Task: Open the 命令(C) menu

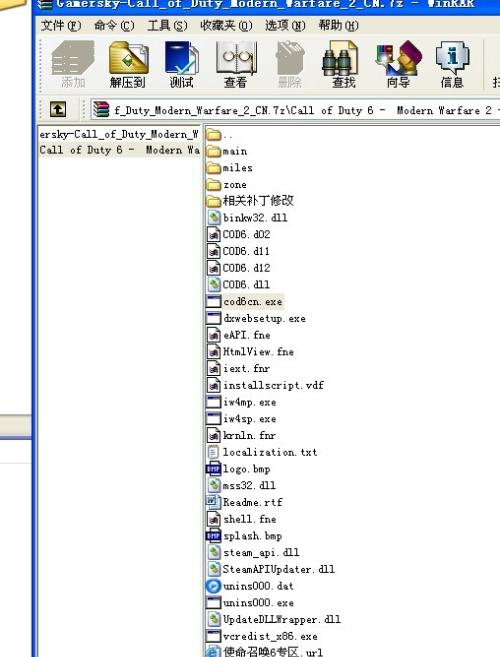Action: pyautogui.click(x=114, y=26)
